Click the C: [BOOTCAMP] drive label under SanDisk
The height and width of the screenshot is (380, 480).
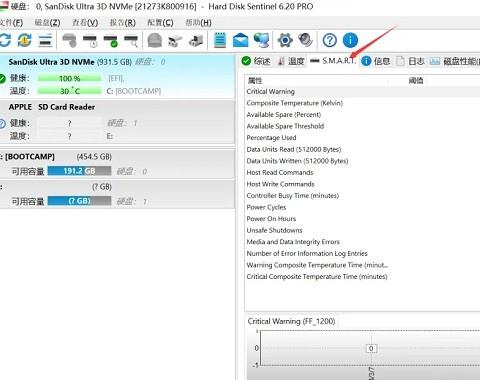[133, 91]
